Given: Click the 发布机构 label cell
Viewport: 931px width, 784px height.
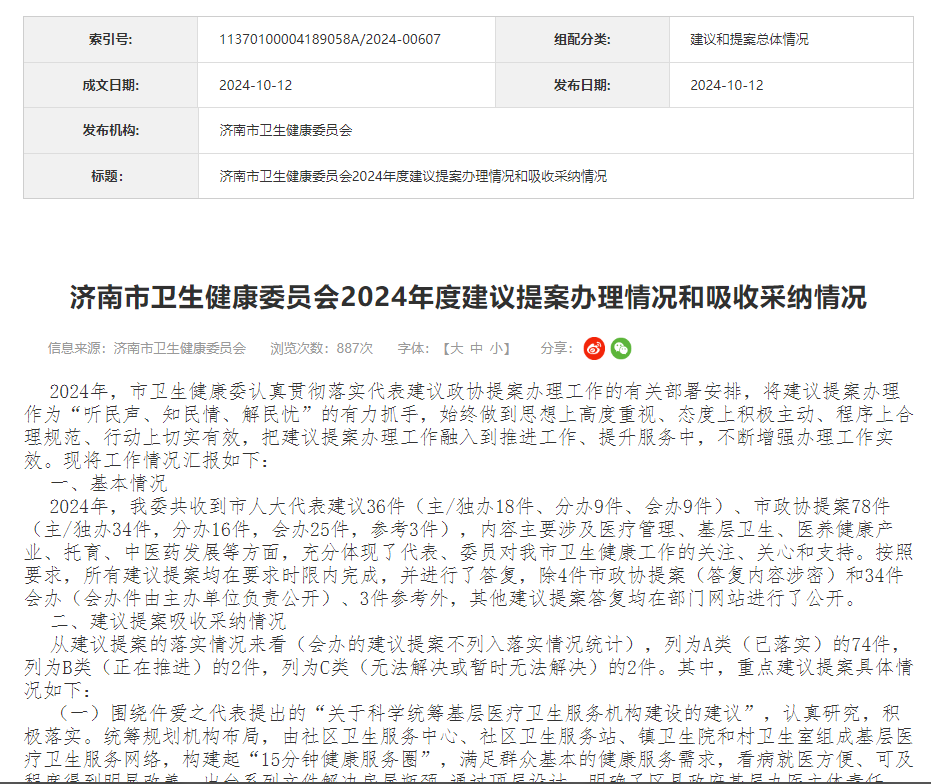Looking at the screenshot, I should (111, 131).
